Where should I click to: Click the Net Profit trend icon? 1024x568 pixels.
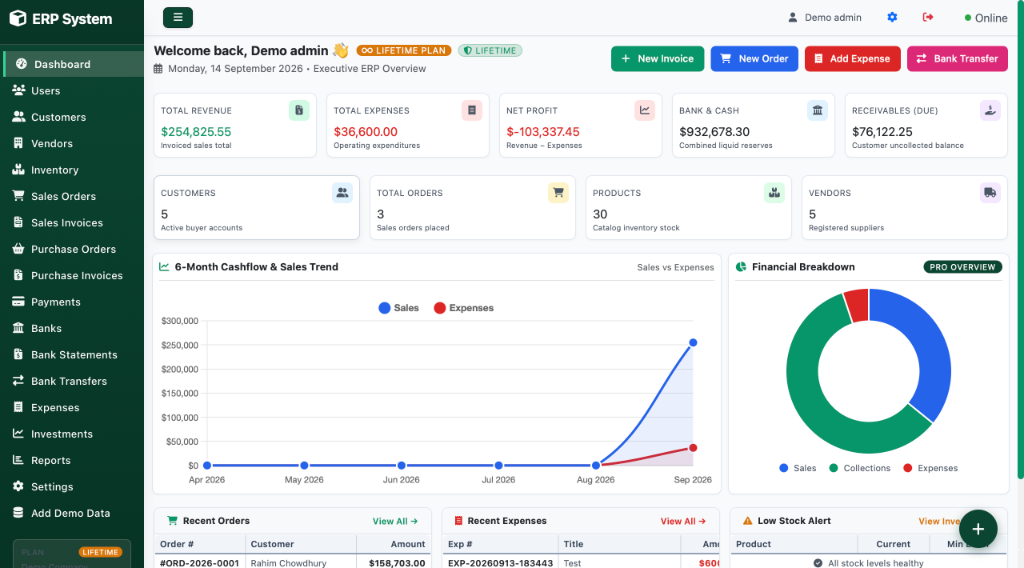tap(645, 110)
